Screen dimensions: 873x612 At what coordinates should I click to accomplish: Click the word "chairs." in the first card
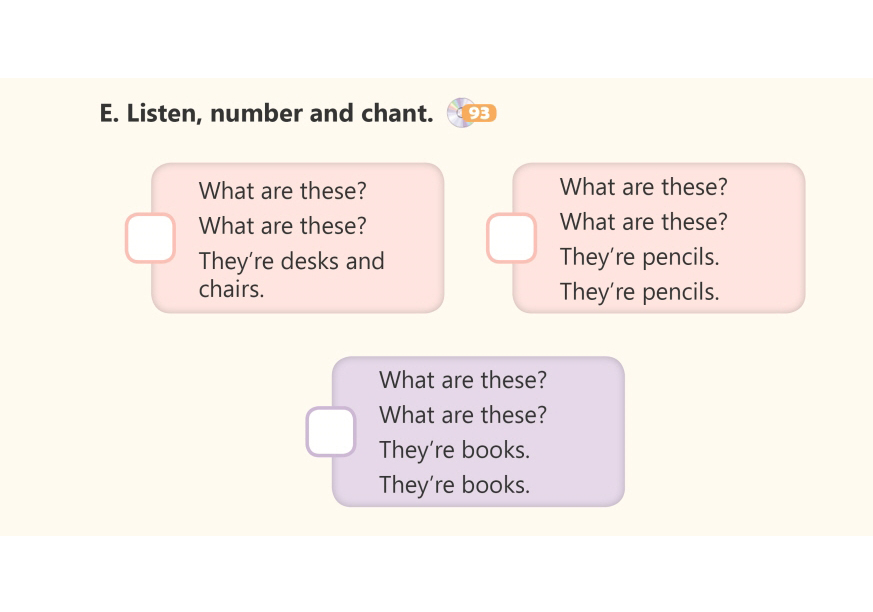click(231, 290)
